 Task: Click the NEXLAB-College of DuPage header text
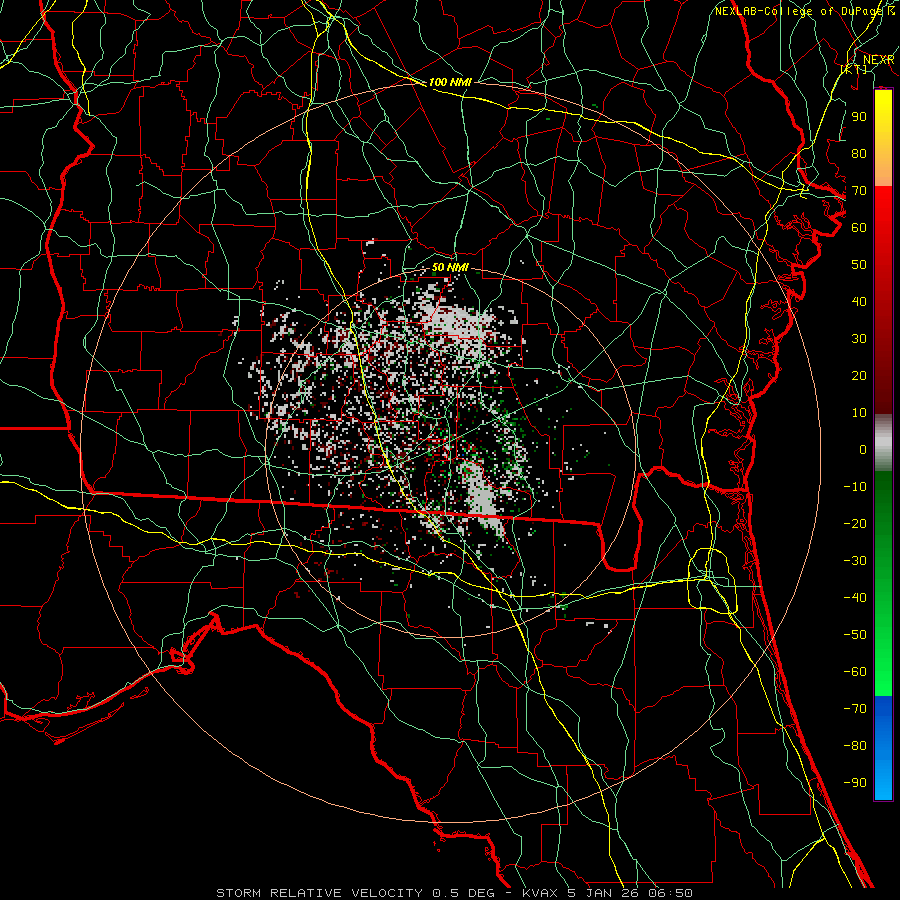tap(799, 11)
